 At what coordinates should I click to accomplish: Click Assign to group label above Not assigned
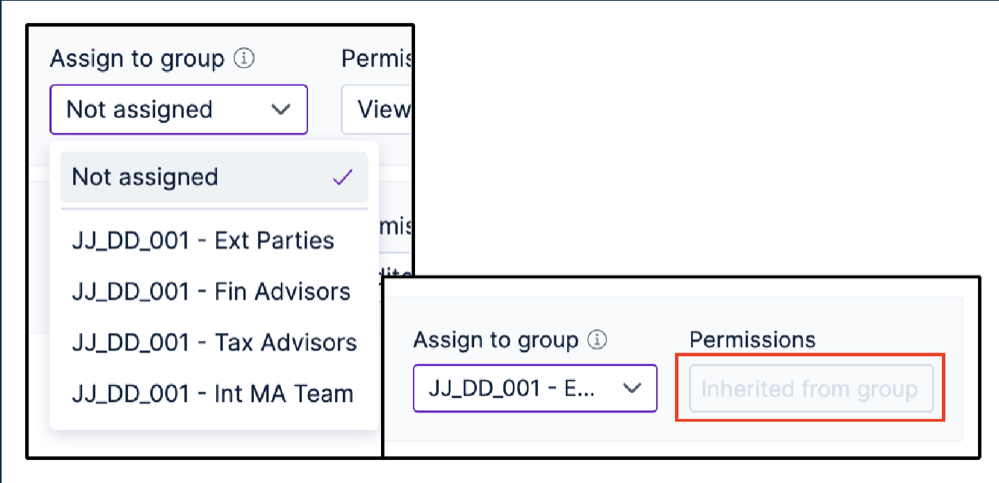(137, 59)
